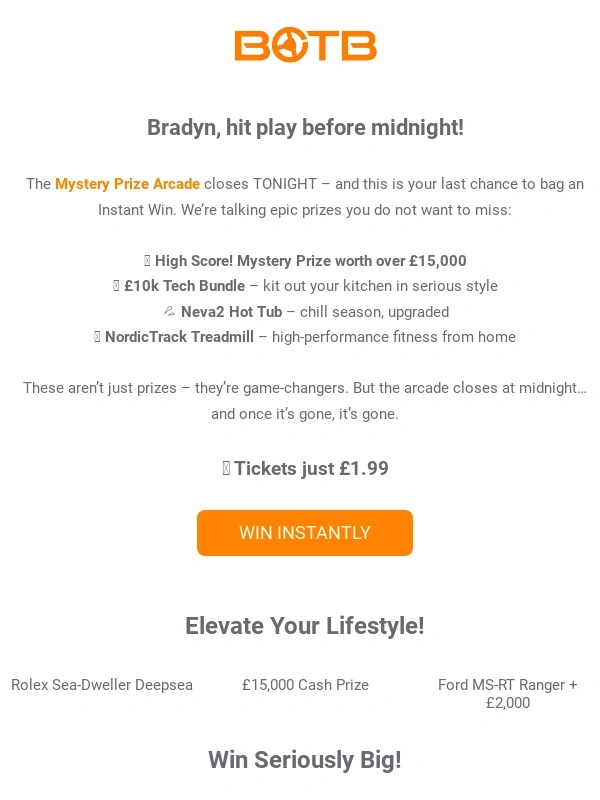600x800 pixels.
Task: Open the Ford MS-RT Ranger + £2,000 prize
Action: 507,694
